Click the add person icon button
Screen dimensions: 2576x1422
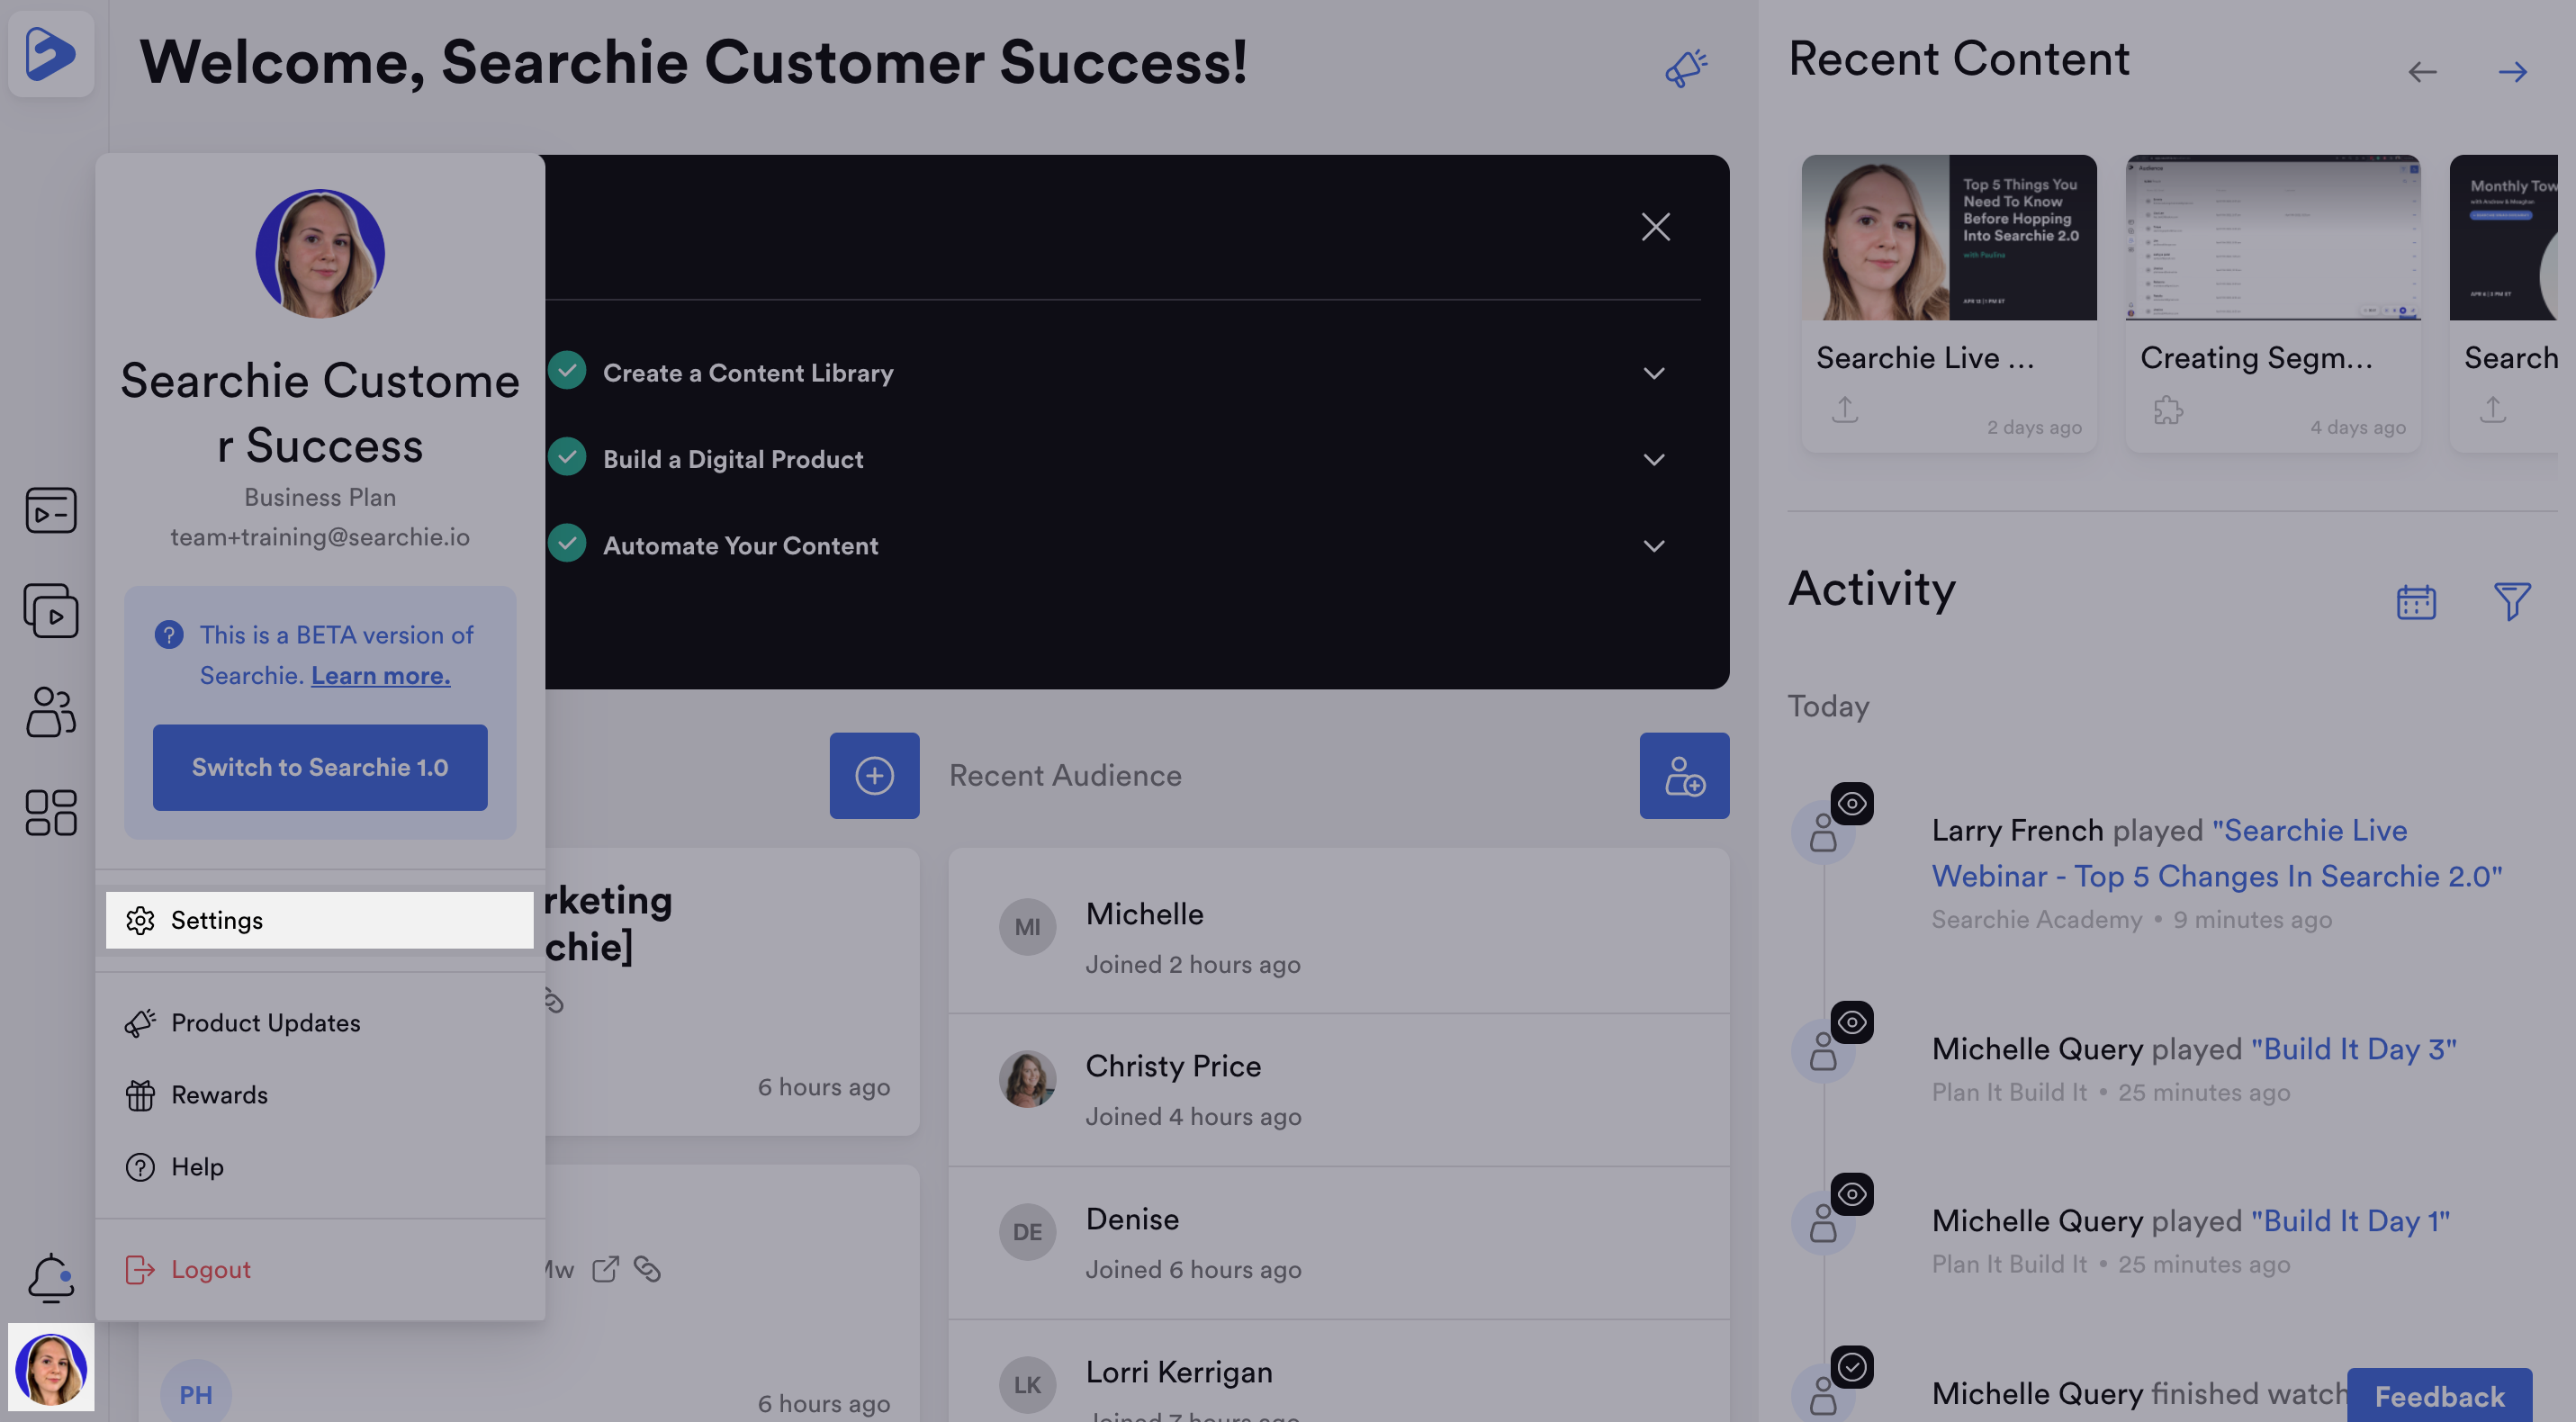(1684, 776)
